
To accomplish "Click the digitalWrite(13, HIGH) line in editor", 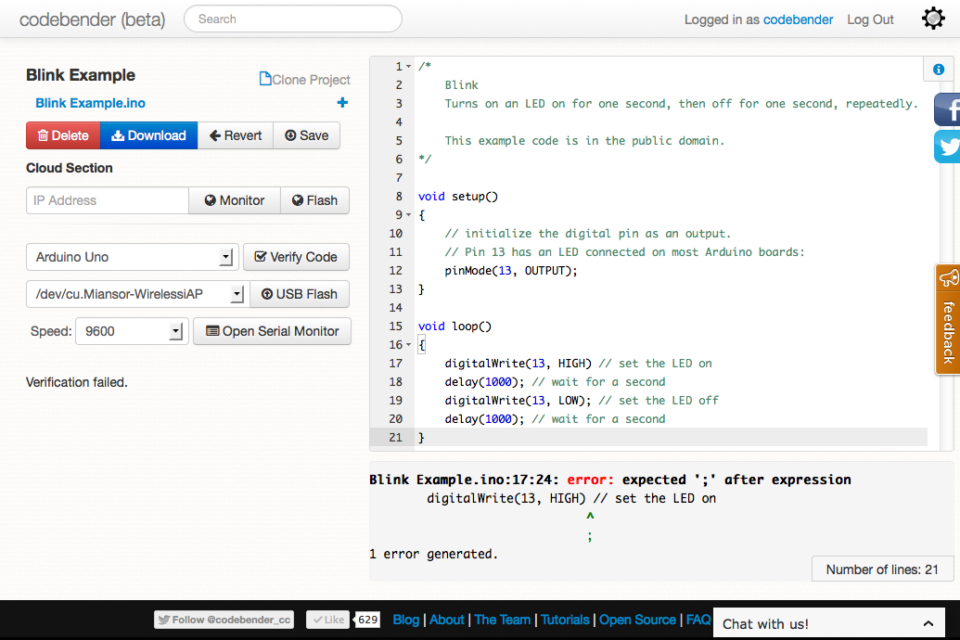I will click(579, 363).
